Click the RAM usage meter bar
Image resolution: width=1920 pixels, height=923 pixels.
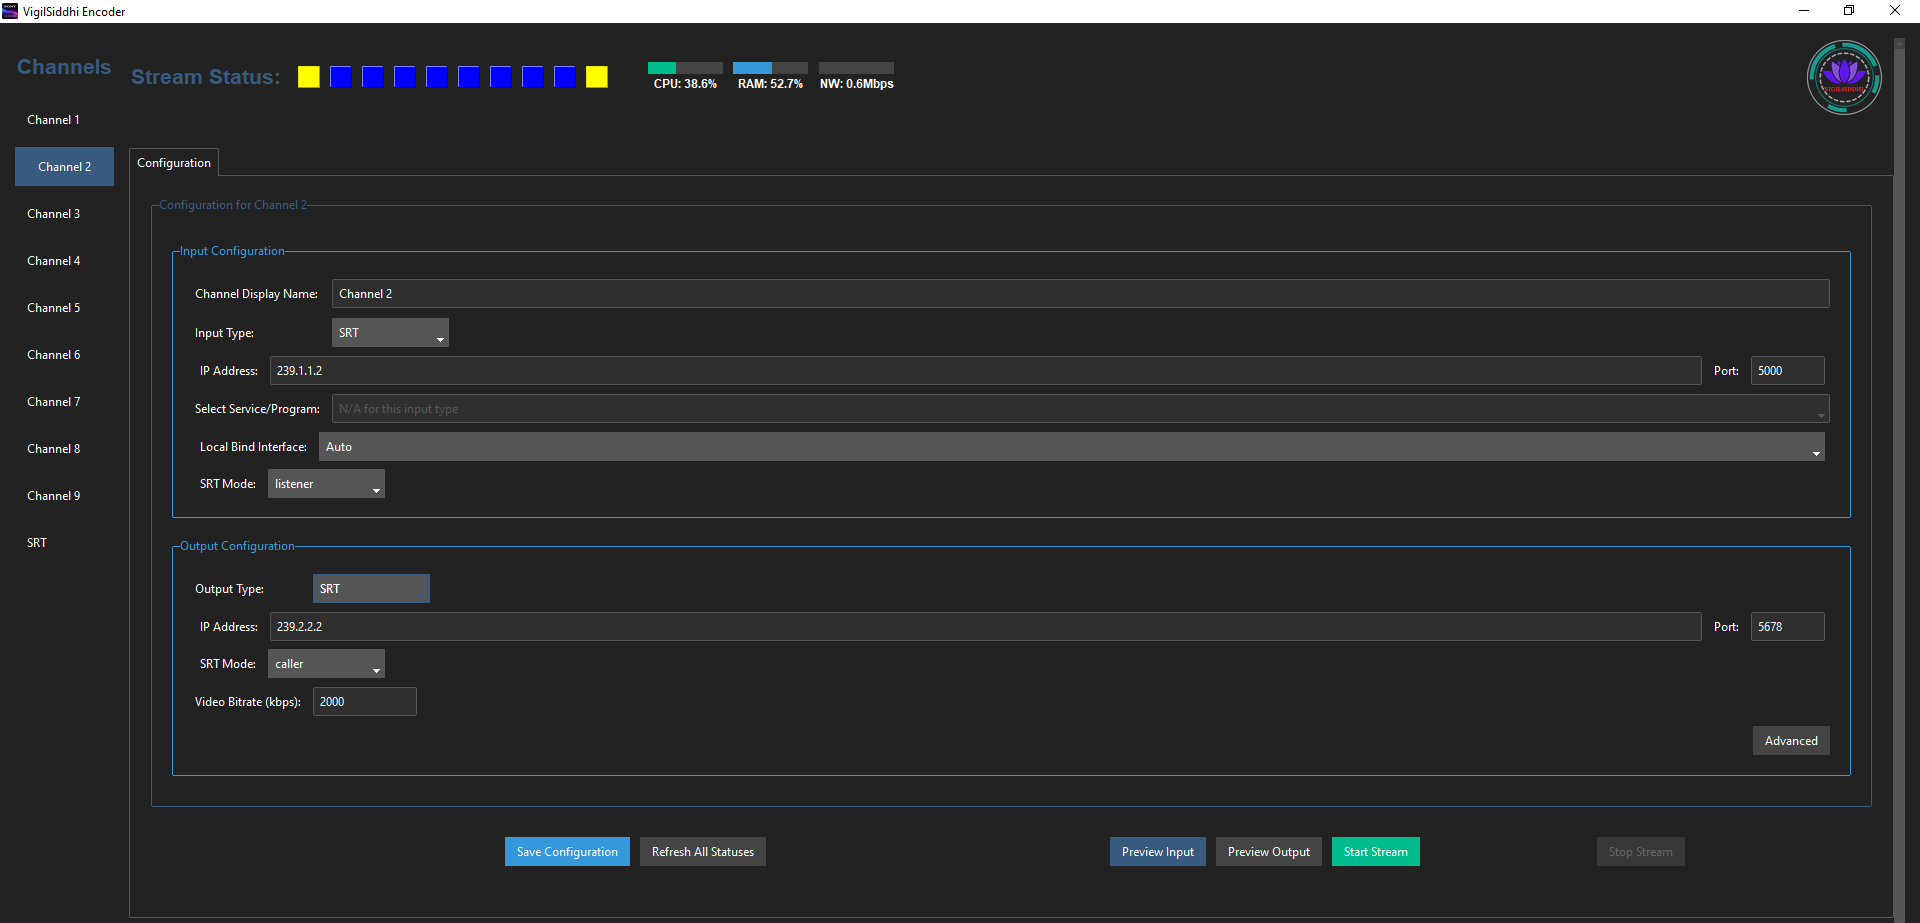tap(769, 68)
